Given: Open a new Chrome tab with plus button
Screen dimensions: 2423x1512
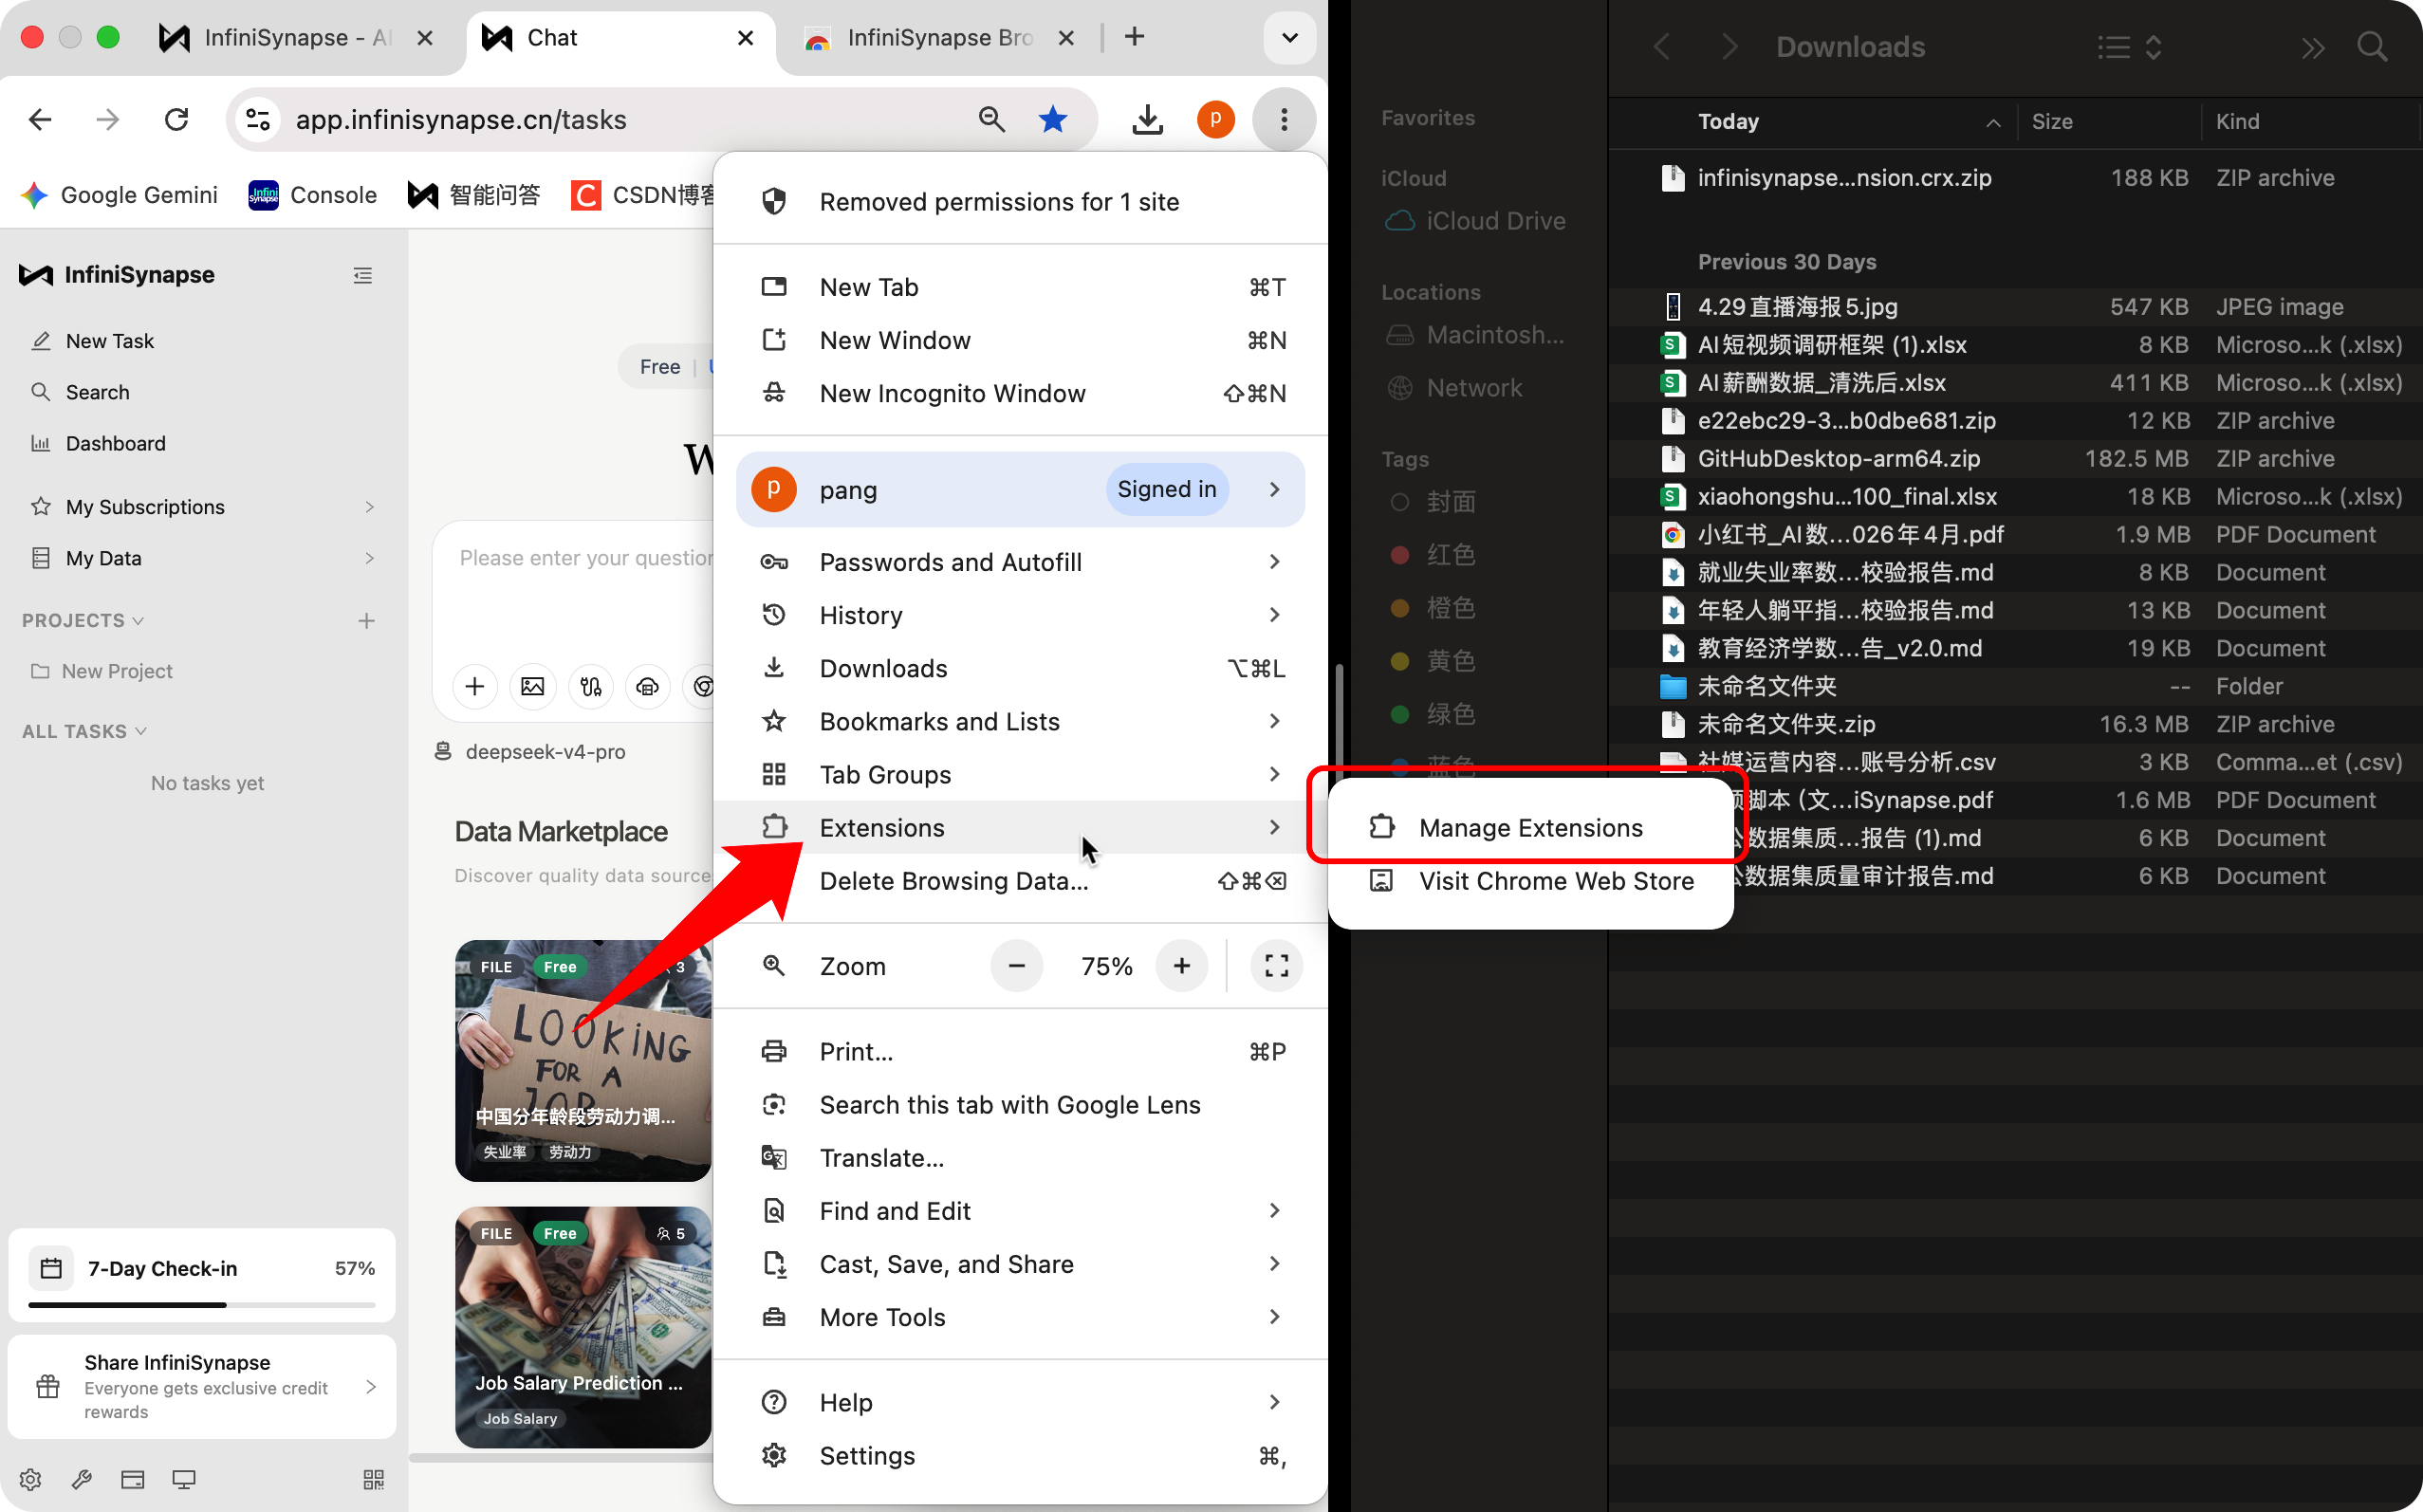Looking at the screenshot, I should [1134, 38].
